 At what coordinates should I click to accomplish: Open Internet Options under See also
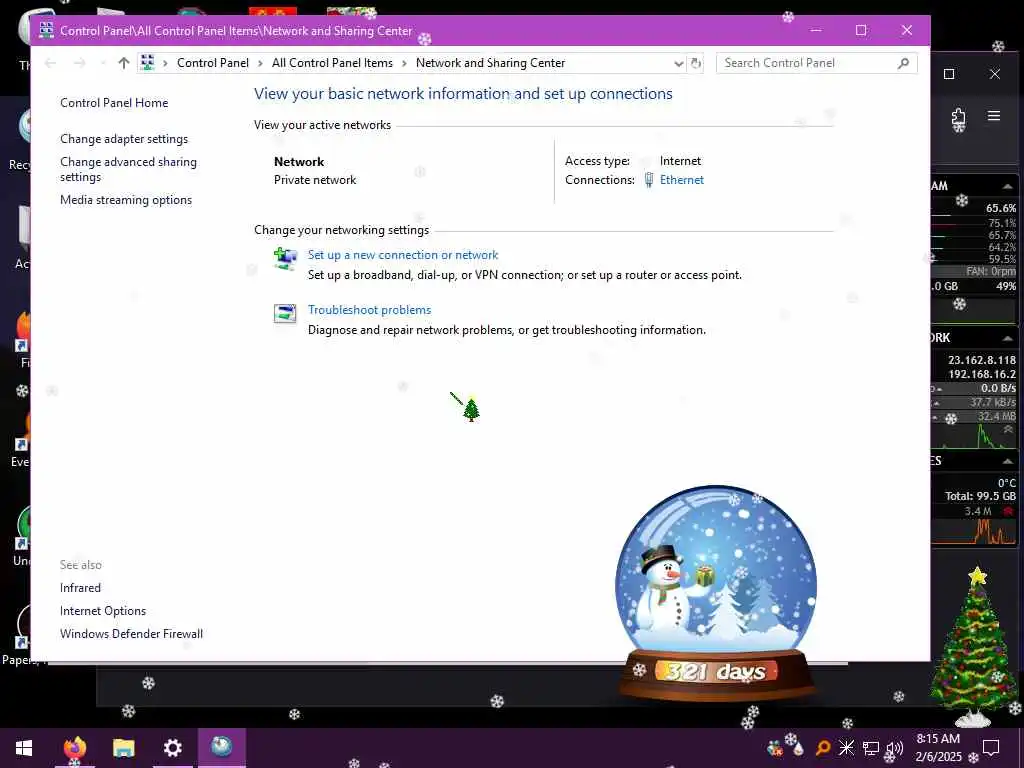(x=103, y=611)
